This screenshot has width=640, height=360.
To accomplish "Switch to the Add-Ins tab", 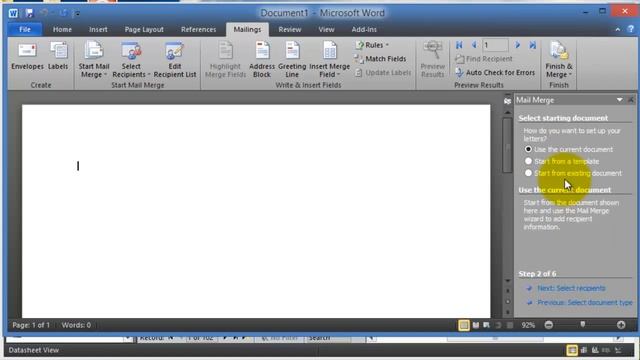I will (364, 29).
